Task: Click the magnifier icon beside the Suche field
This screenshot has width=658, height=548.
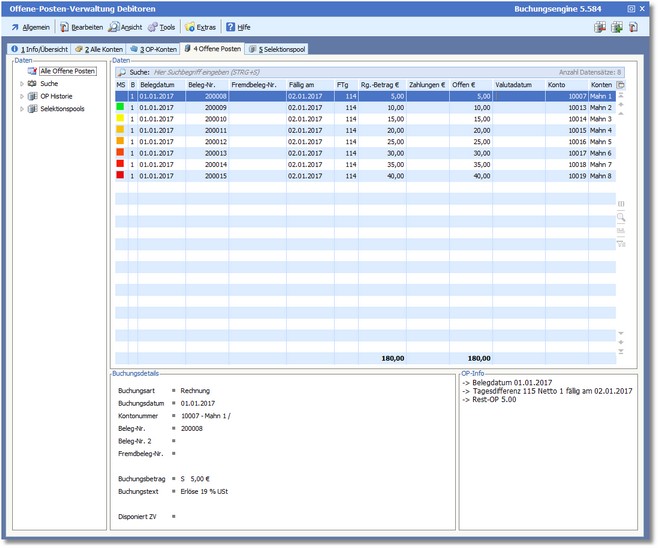Action: 121,72
